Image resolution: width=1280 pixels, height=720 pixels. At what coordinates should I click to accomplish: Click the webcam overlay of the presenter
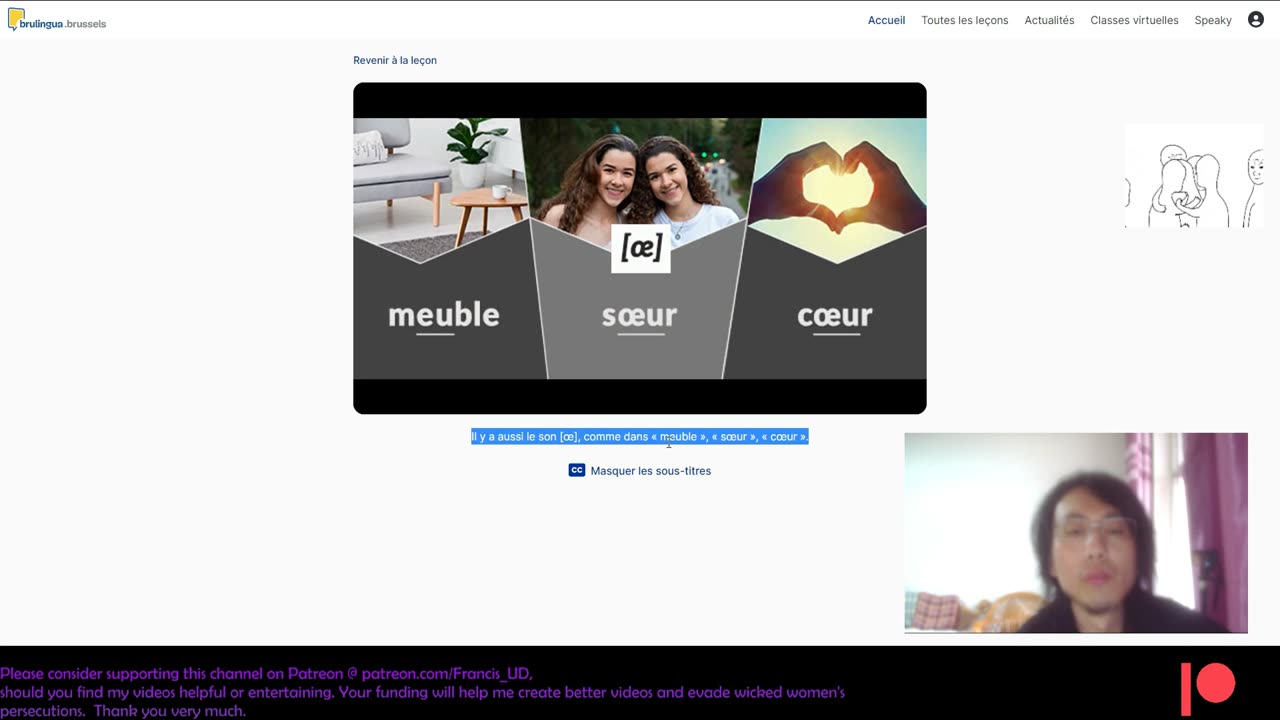[1076, 533]
